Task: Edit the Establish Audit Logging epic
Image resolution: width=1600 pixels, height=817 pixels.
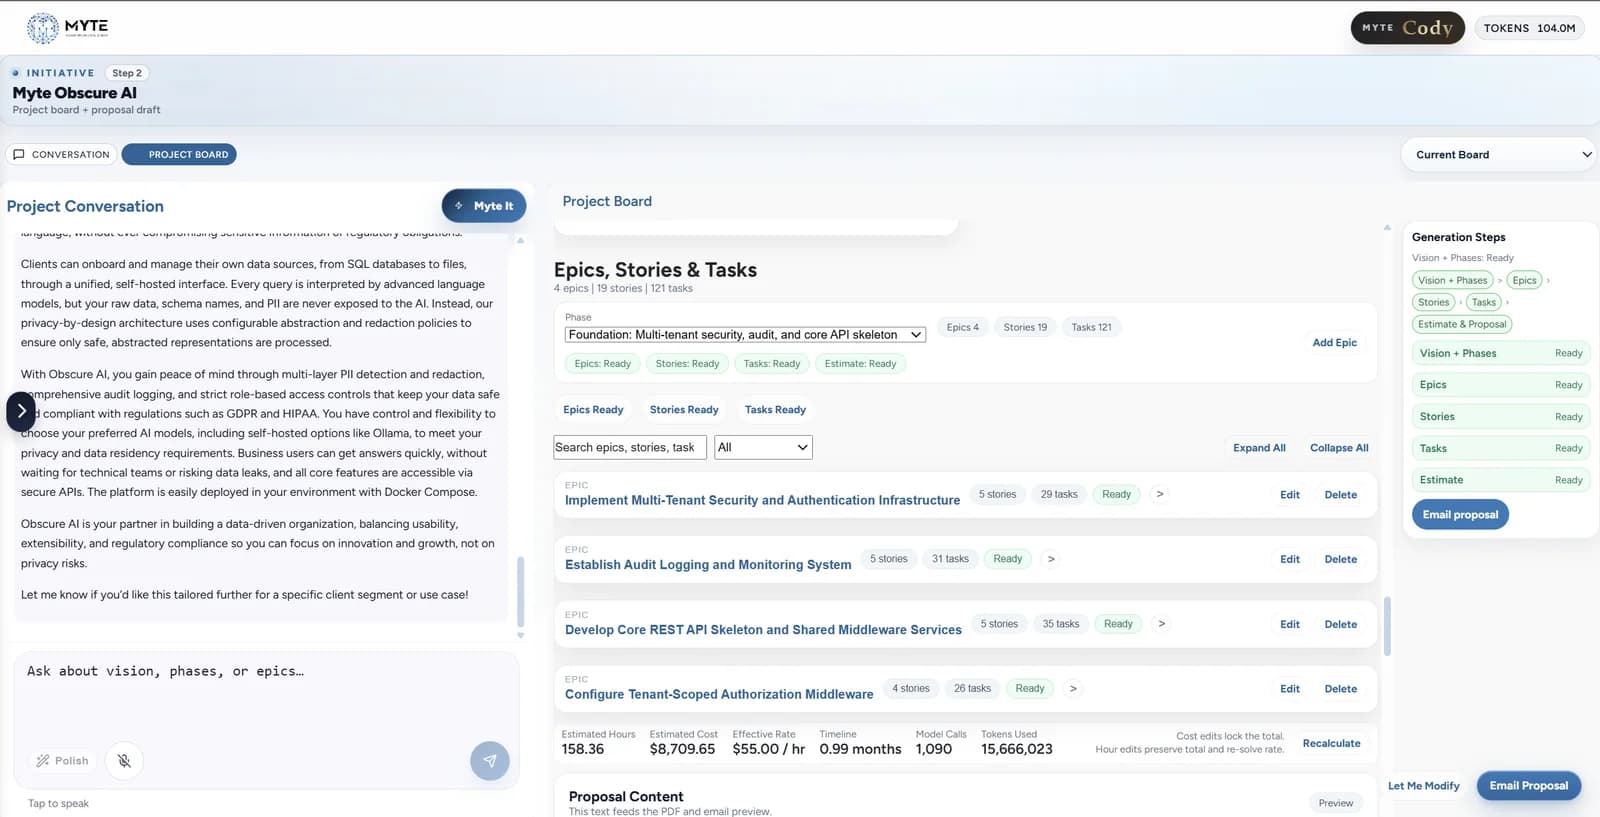Action: (x=1290, y=560)
